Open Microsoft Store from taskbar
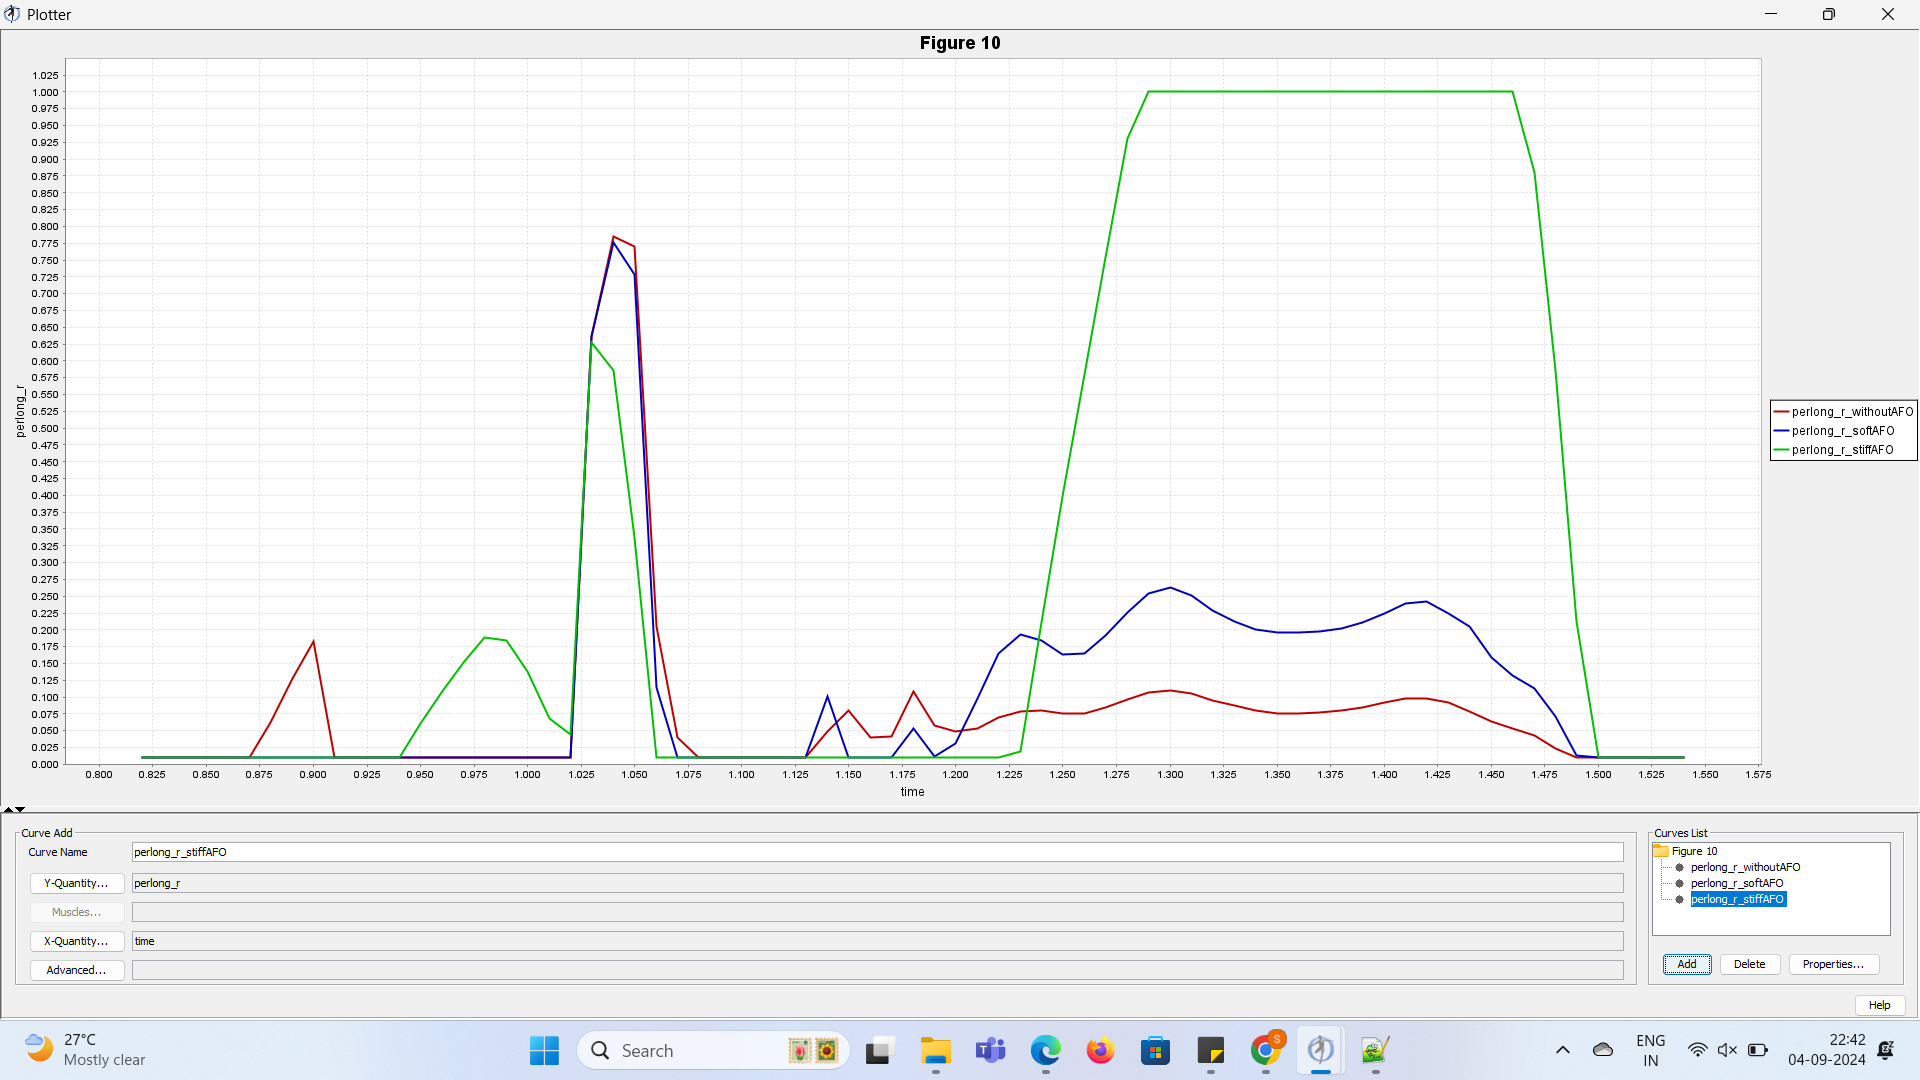The height and width of the screenshot is (1080, 1920). pos(1155,1050)
